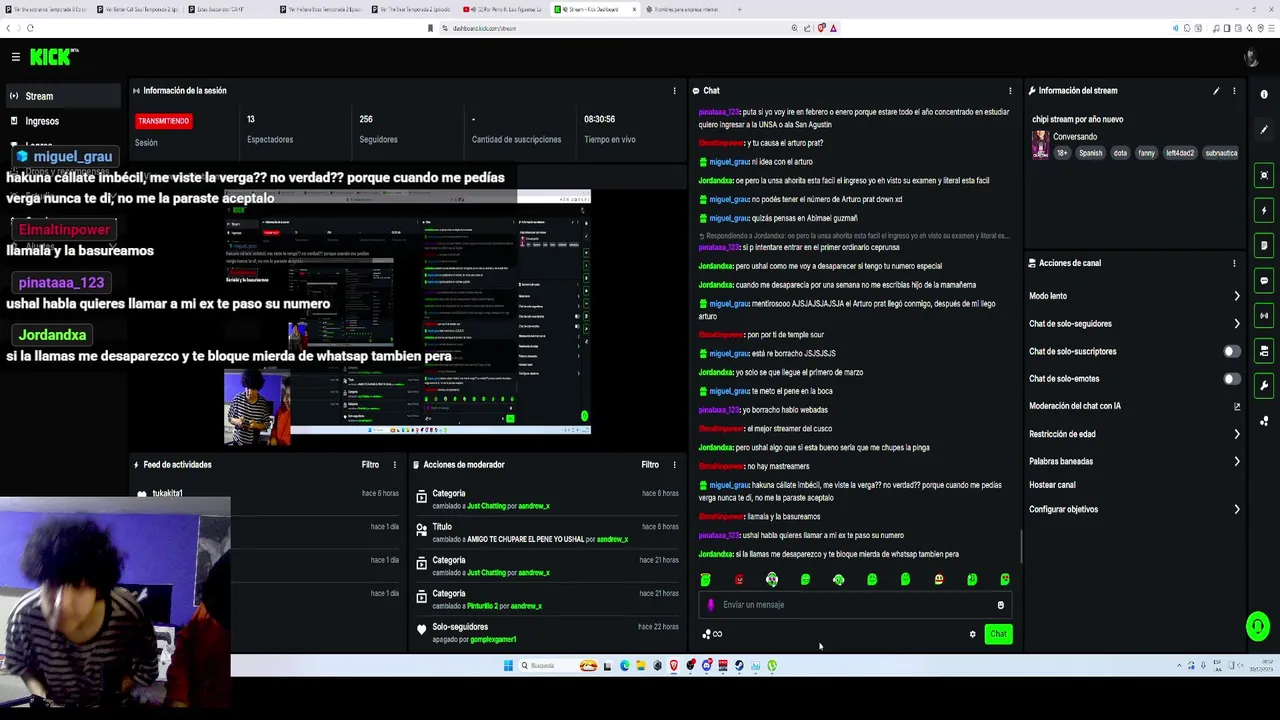Toggle Chat de solo-suscriptores switch
The image size is (1280, 720).
1232,351
